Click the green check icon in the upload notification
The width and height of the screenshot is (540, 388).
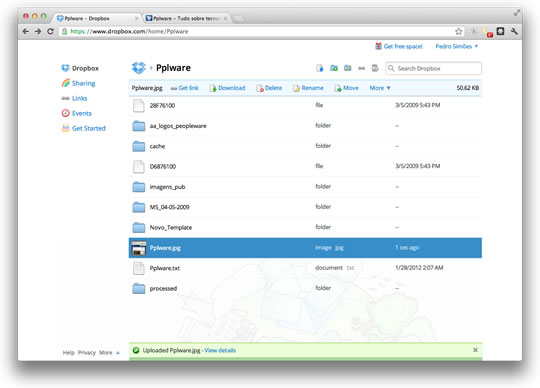(x=136, y=350)
